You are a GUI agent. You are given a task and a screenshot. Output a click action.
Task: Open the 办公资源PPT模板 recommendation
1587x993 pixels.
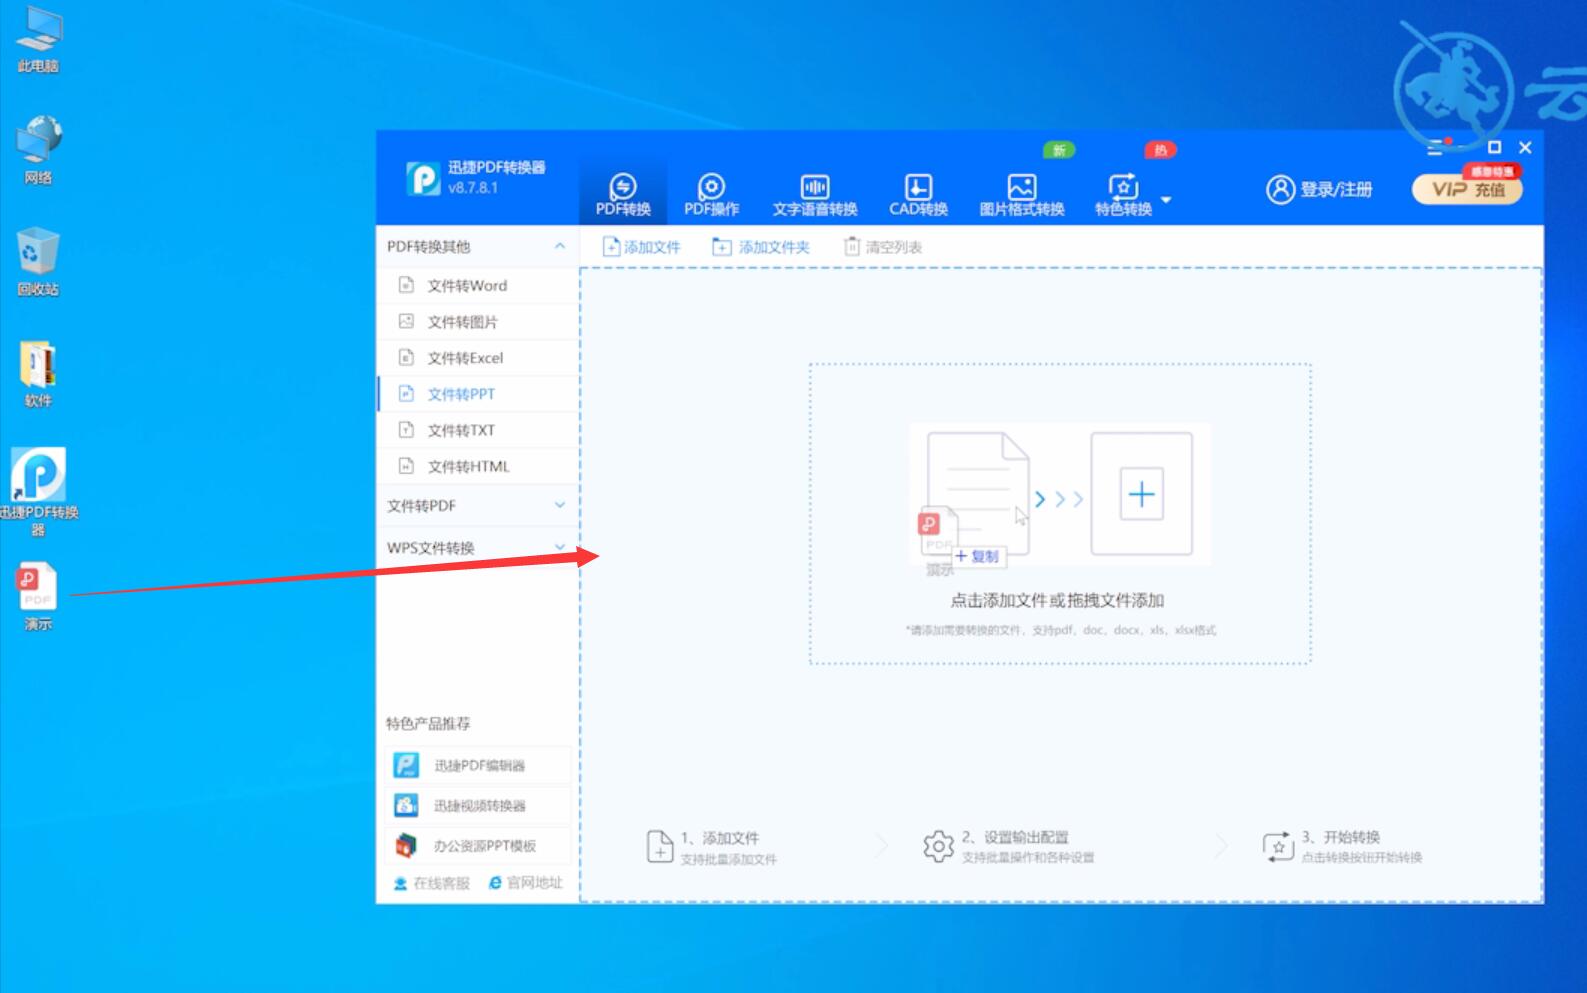coord(478,845)
